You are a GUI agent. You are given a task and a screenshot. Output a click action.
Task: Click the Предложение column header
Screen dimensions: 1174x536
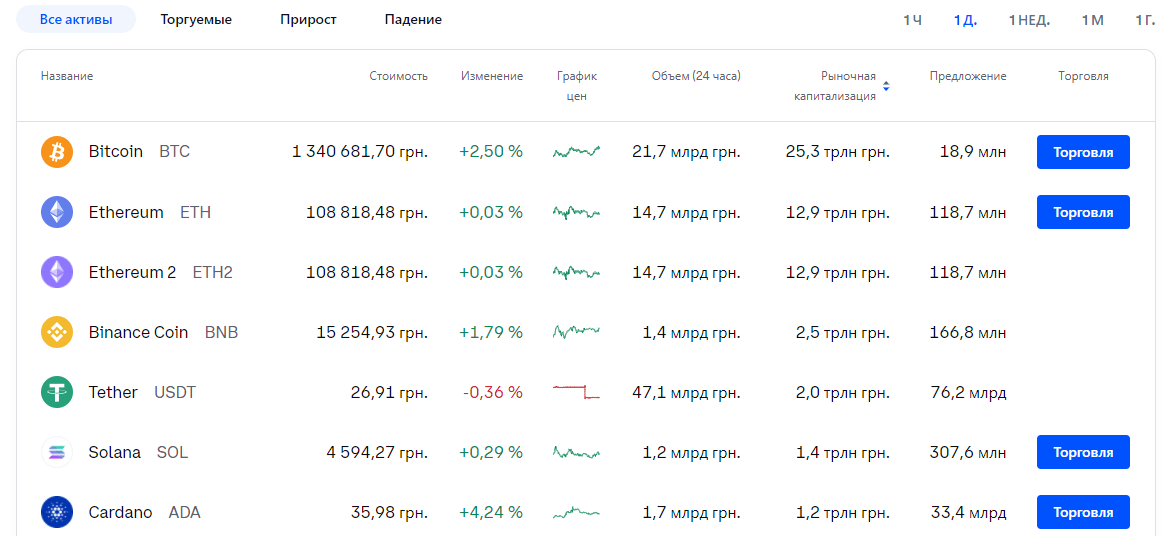(968, 76)
